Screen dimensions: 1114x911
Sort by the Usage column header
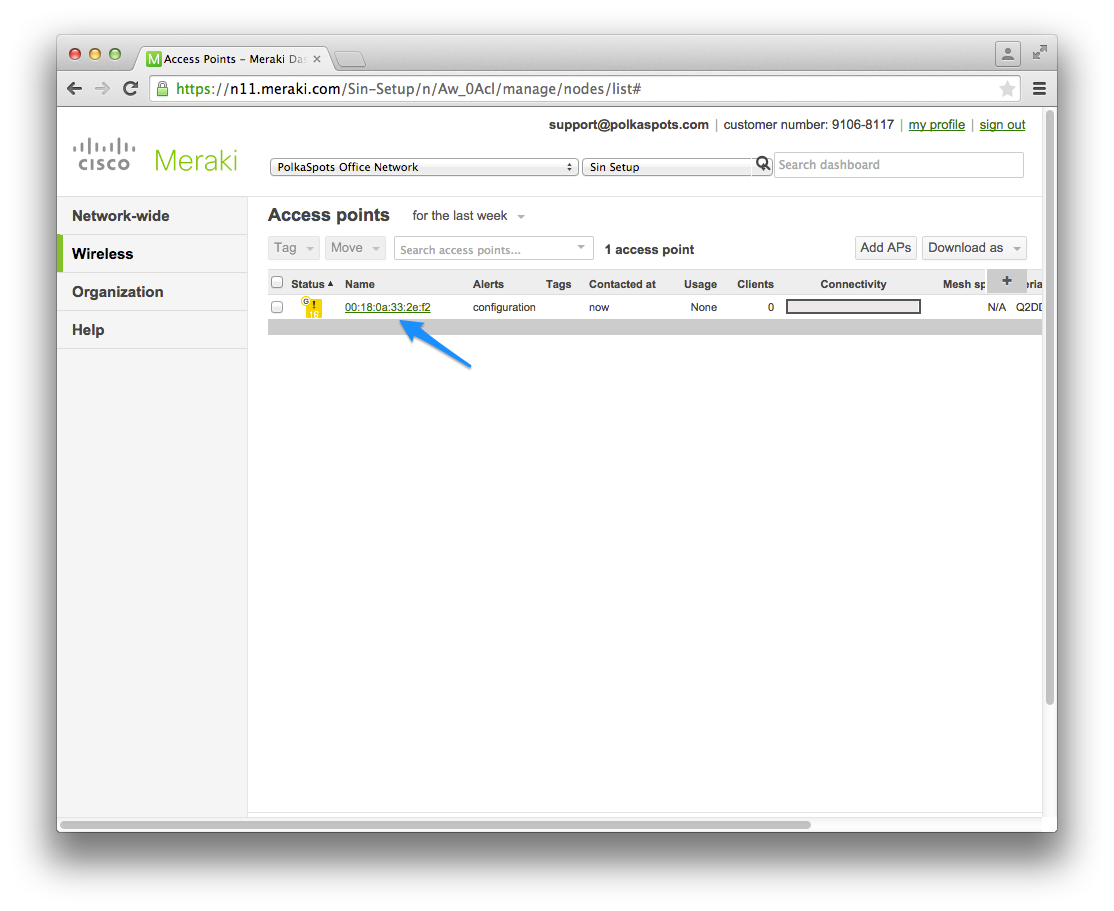coord(701,284)
